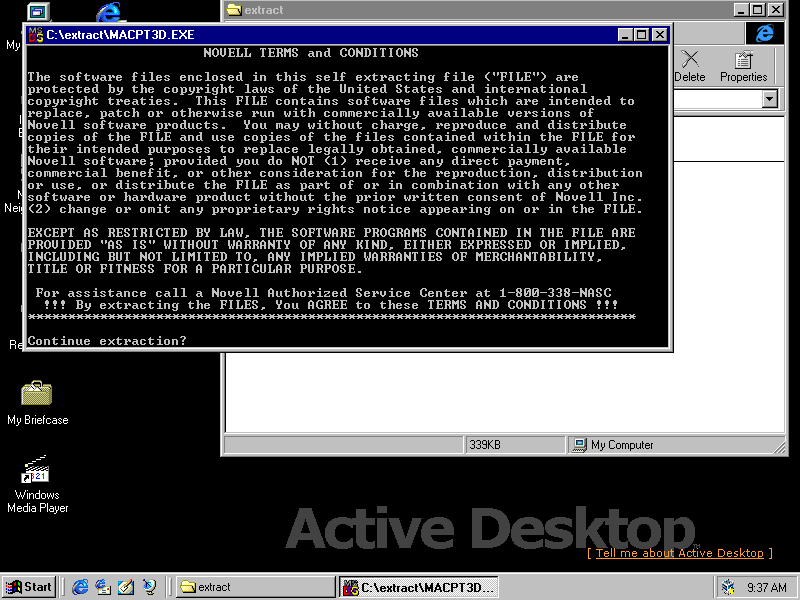Launch Outlook Express from Quick Launch

point(103,587)
